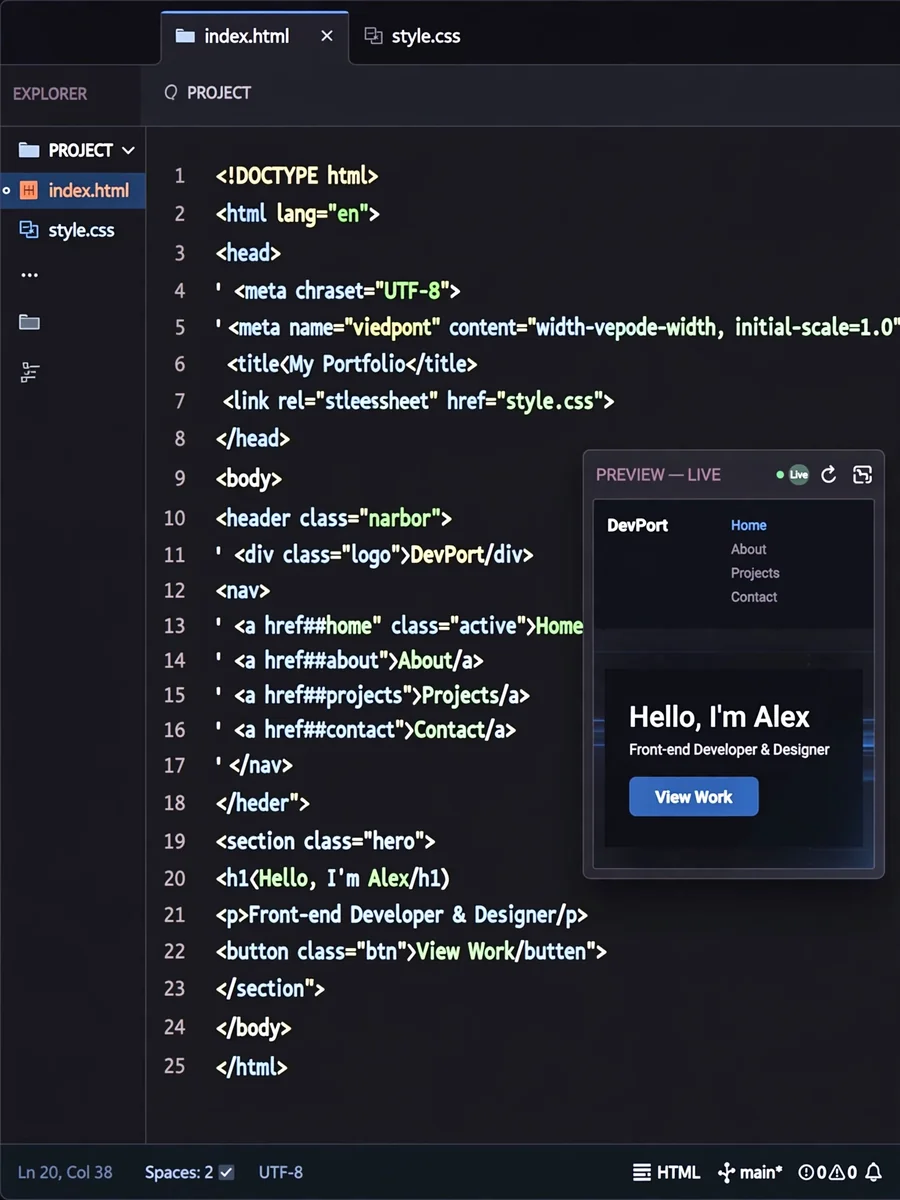Open the warnings count in status bar
Image resolution: width=900 pixels, height=1200 pixels.
(x=843, y=1172)
